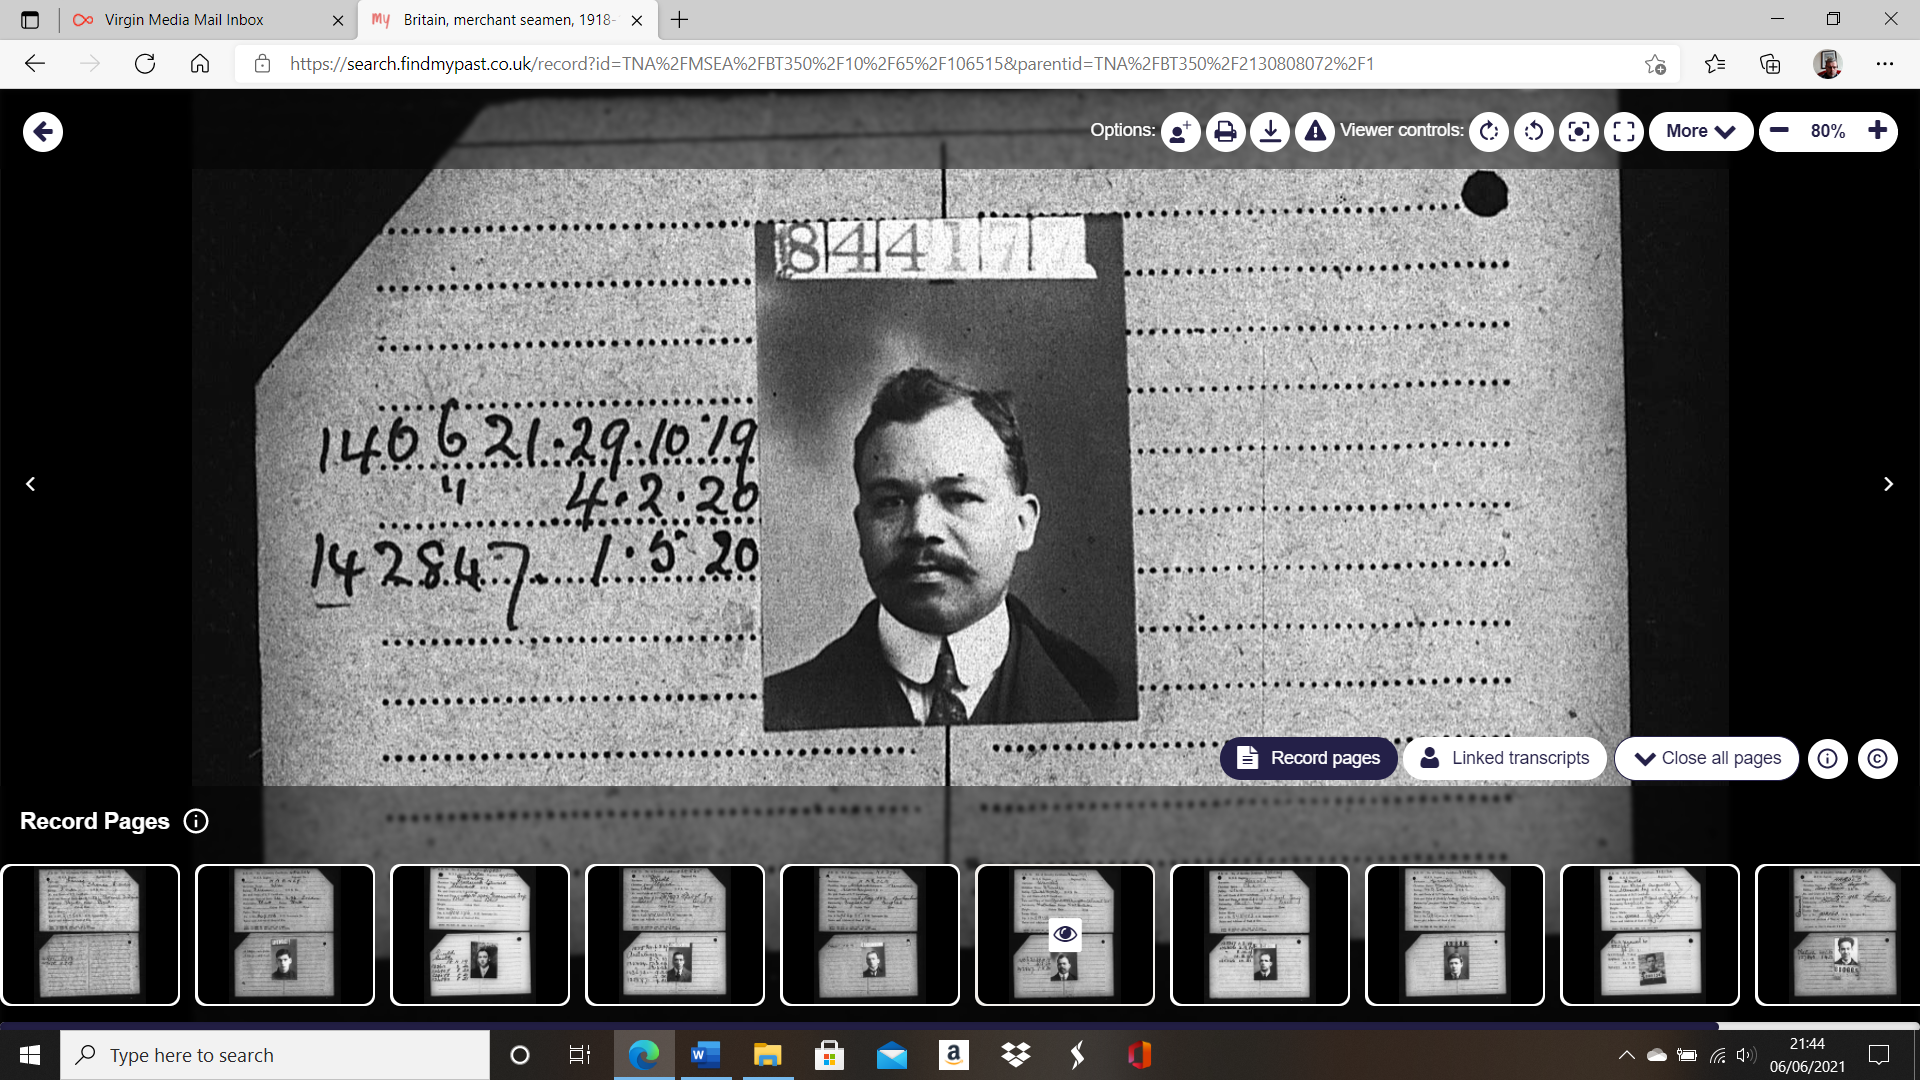
Task: Open Linked transcripts
Action: (x=1504, y=758)
